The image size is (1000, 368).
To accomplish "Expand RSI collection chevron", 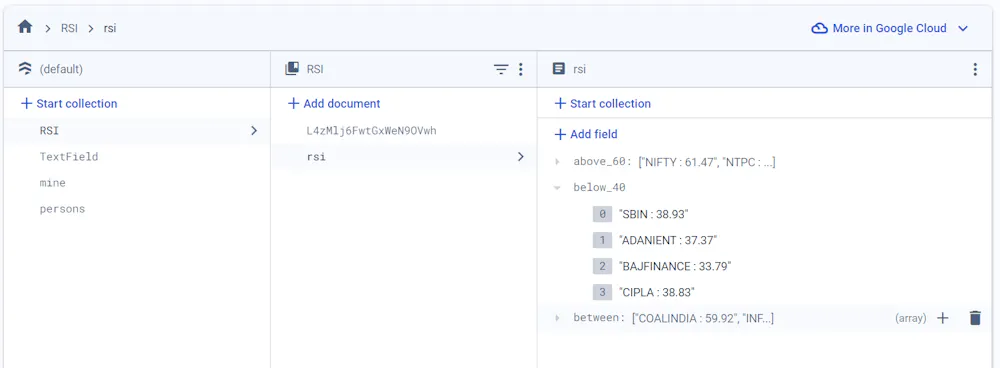I will (x=254, y=131).
